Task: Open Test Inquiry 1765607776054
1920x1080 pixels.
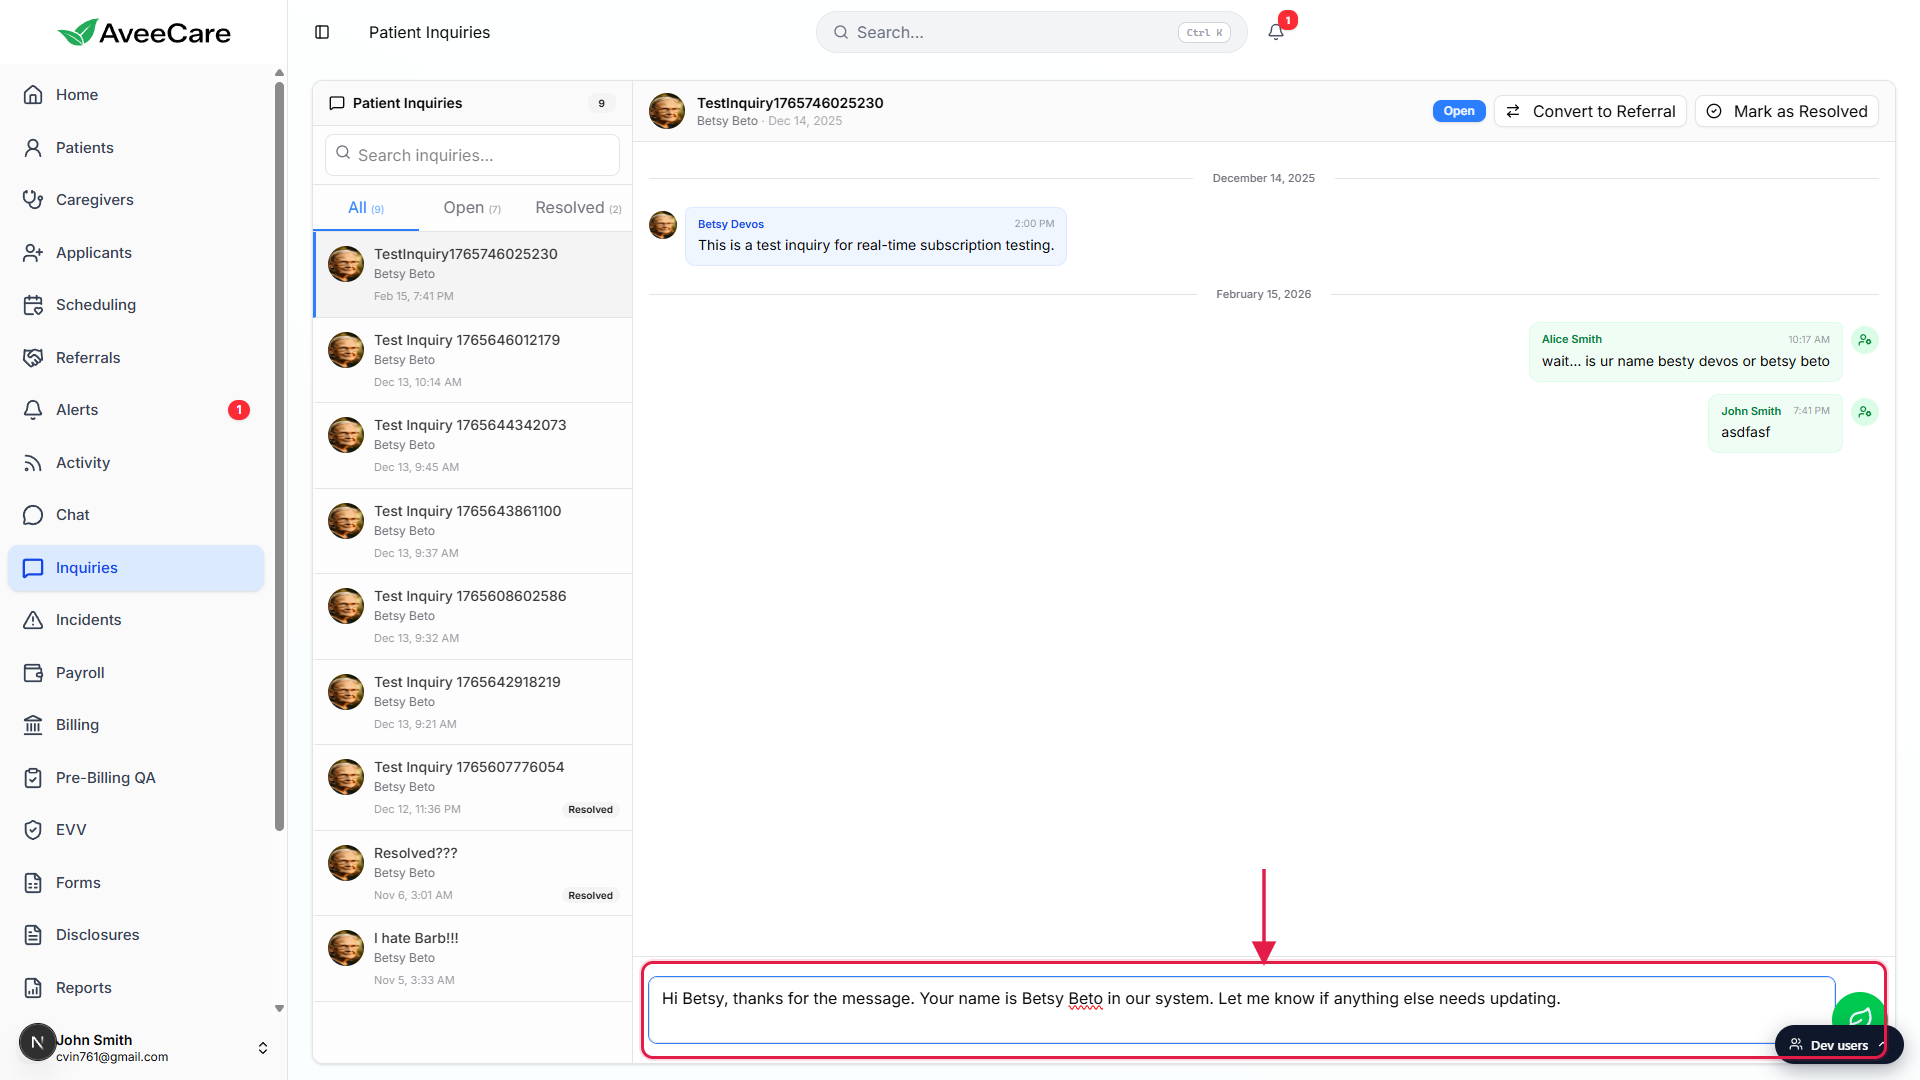Action: click(x=472, y=788)
